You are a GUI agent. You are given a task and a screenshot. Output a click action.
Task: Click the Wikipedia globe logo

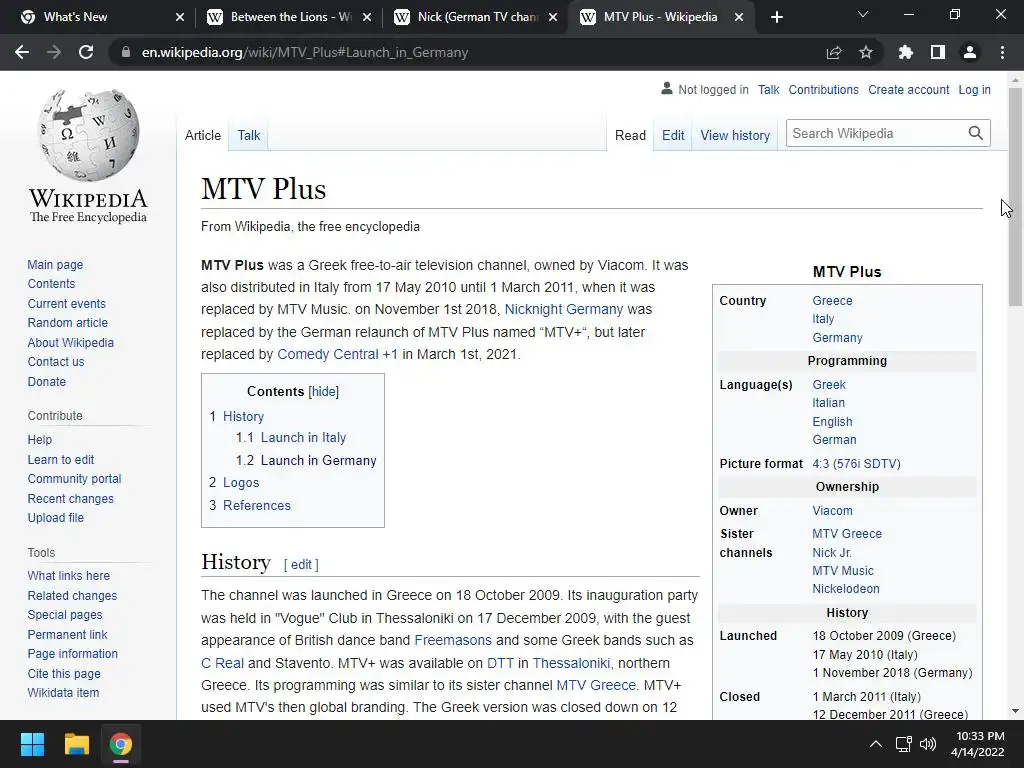point(88,135)
